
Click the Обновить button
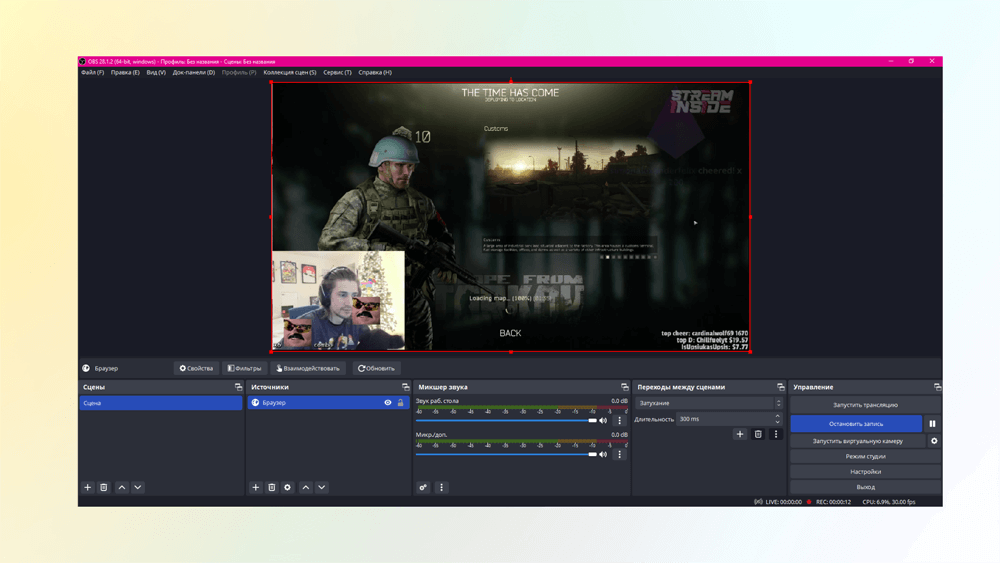(376, 369)
